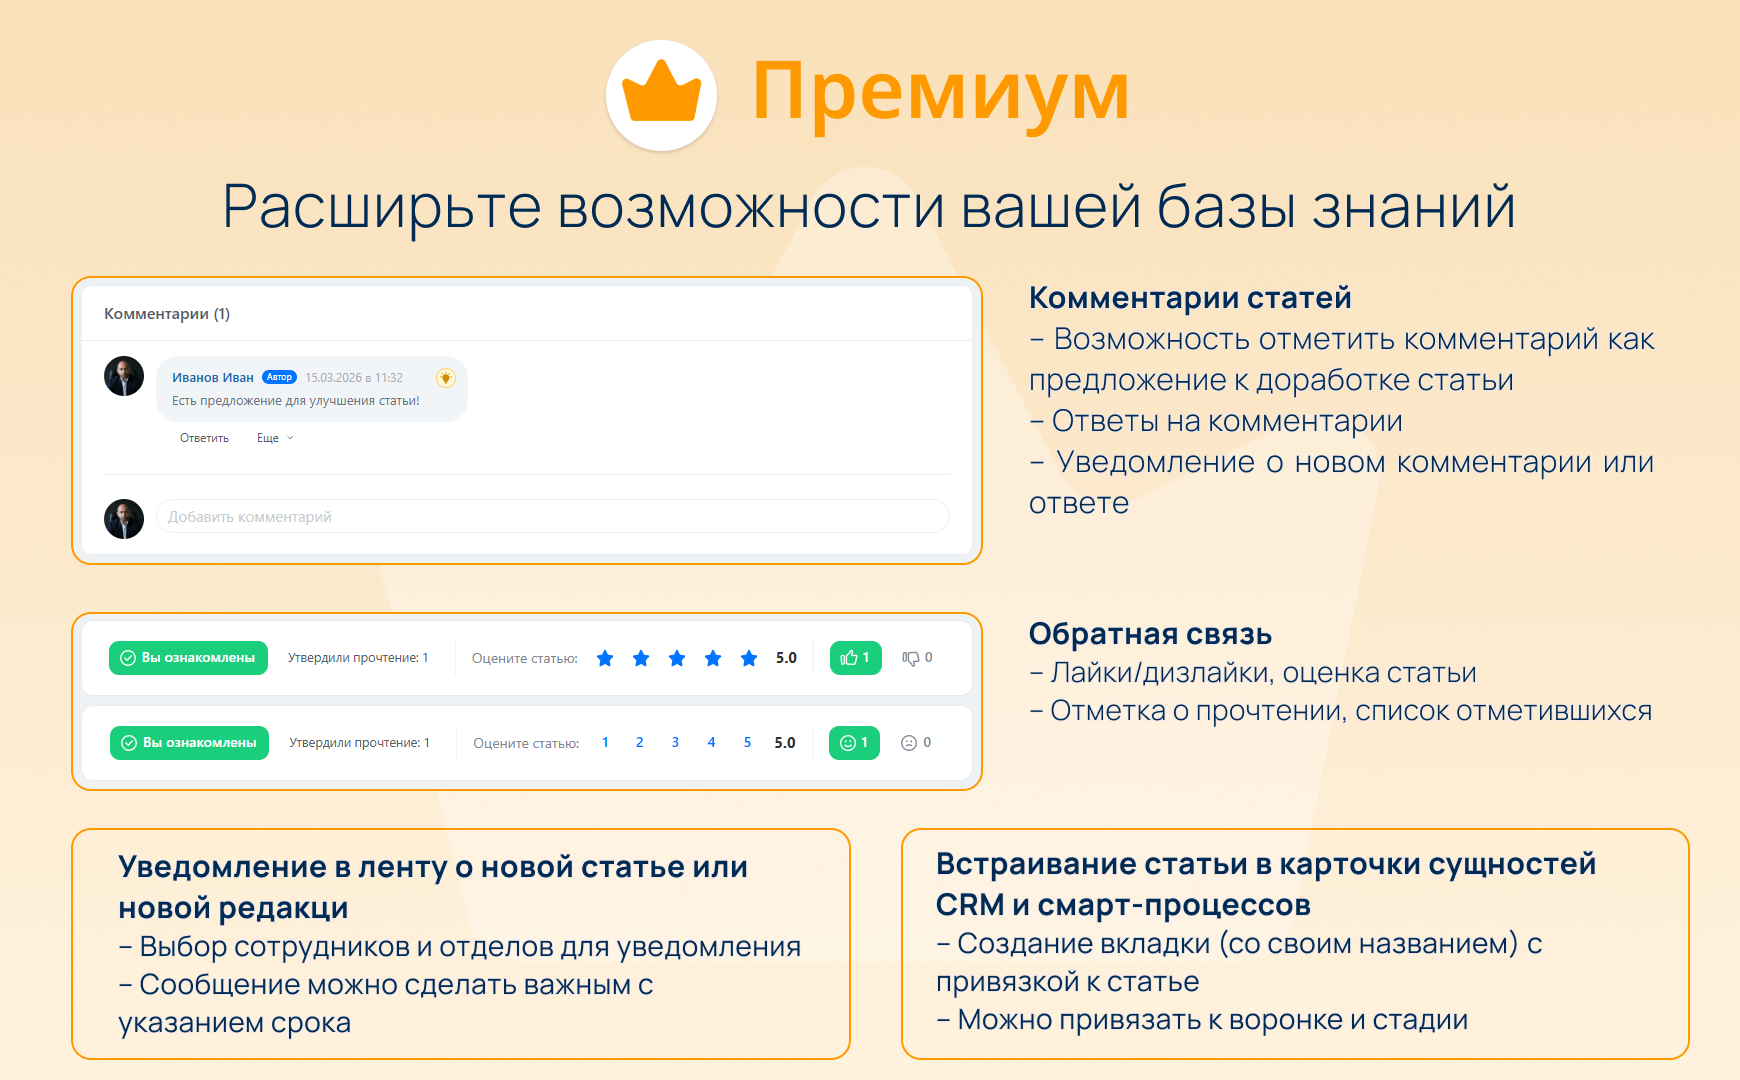Rate the article three stars
The image size is (1740, 1080).
pyautogui.click(x=677, y=658)
